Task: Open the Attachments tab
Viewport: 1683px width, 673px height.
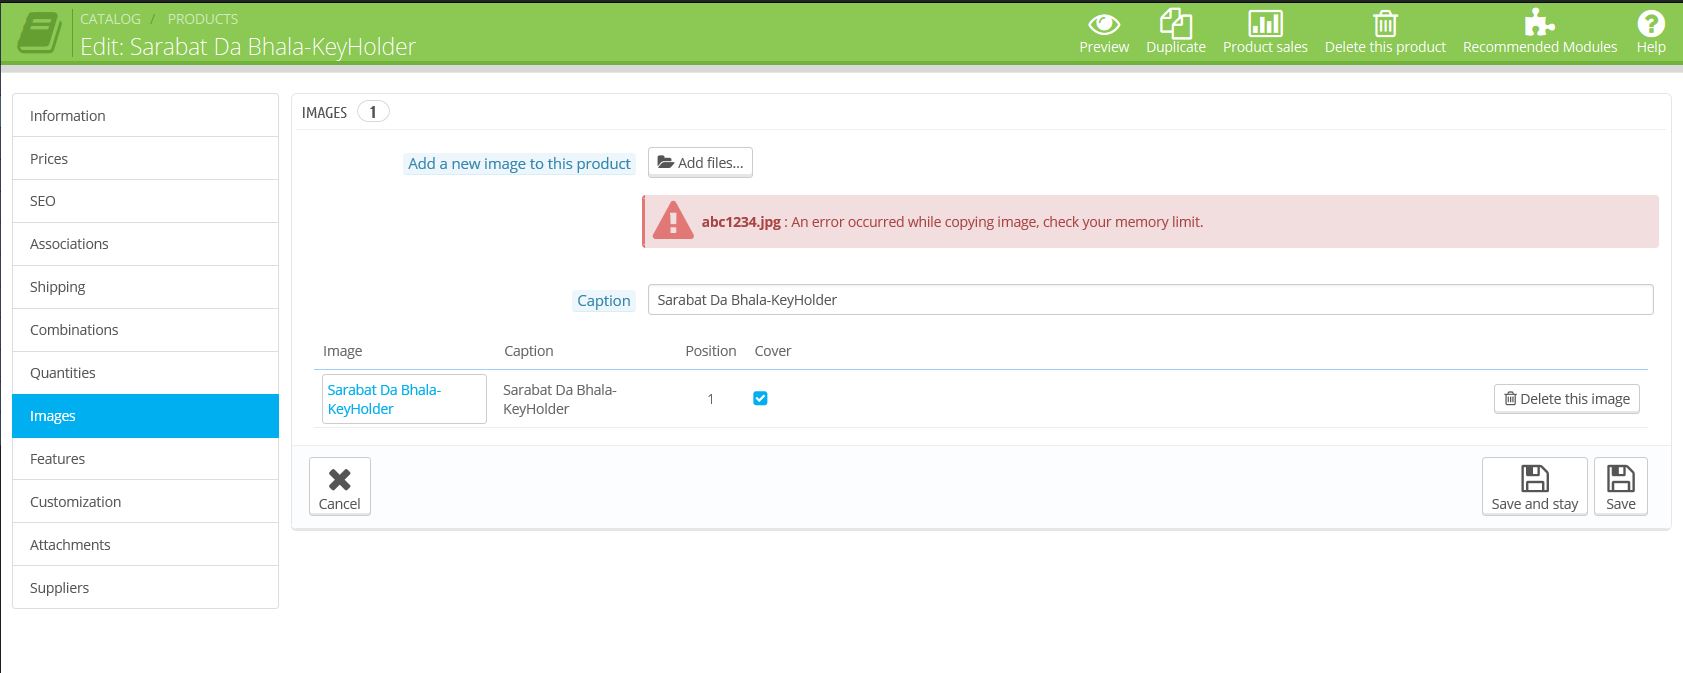Action: tap(145, 545)
